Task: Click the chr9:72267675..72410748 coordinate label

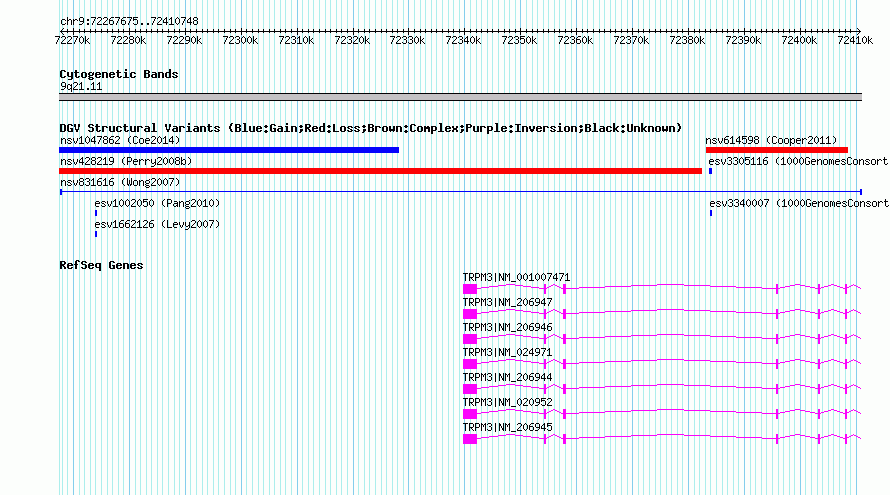Action: [129, 22]
